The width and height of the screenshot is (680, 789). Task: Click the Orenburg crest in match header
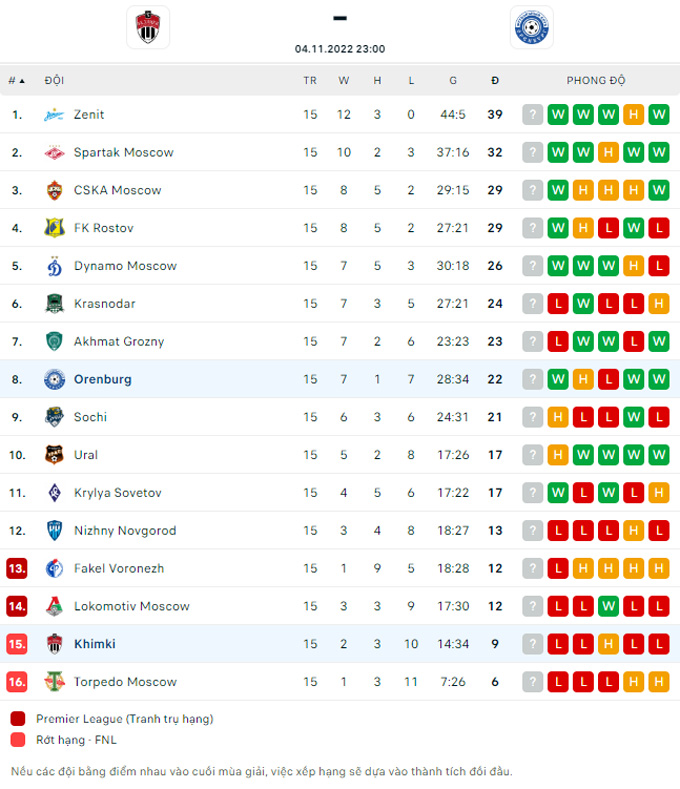pyautogui.click(x=532, y=27)
